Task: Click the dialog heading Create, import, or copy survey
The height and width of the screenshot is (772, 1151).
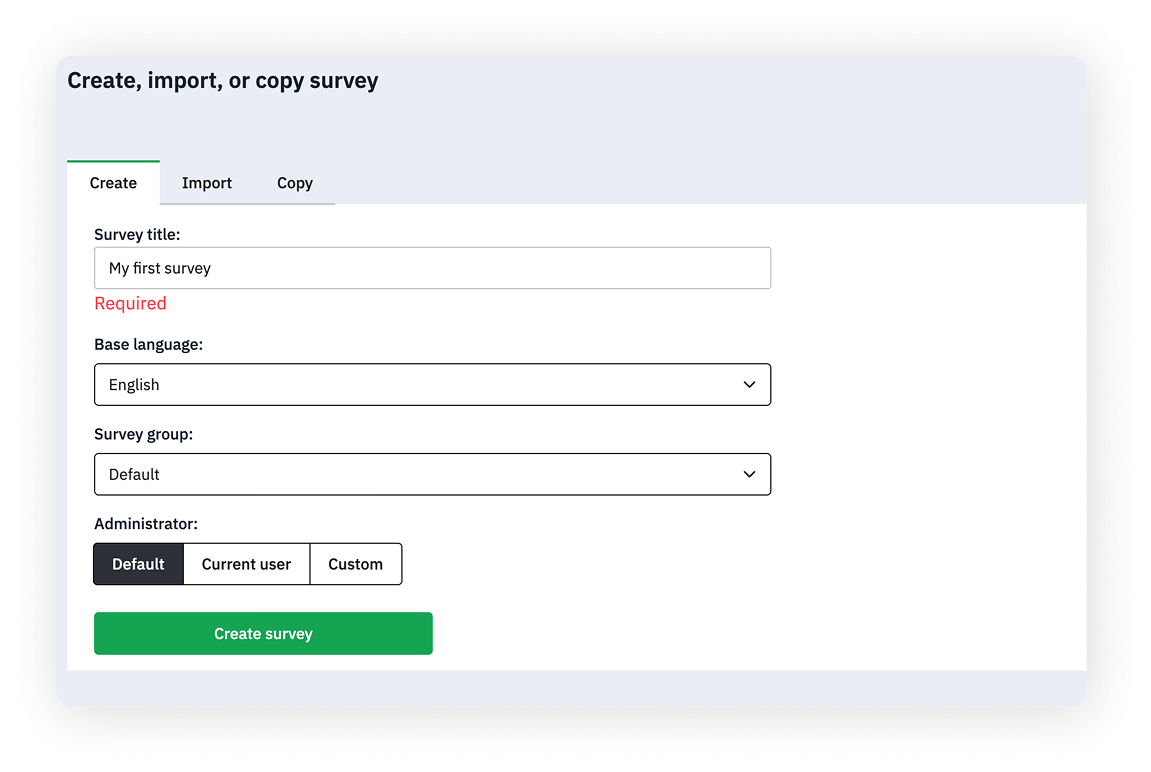Action: [x=222, y=81]
